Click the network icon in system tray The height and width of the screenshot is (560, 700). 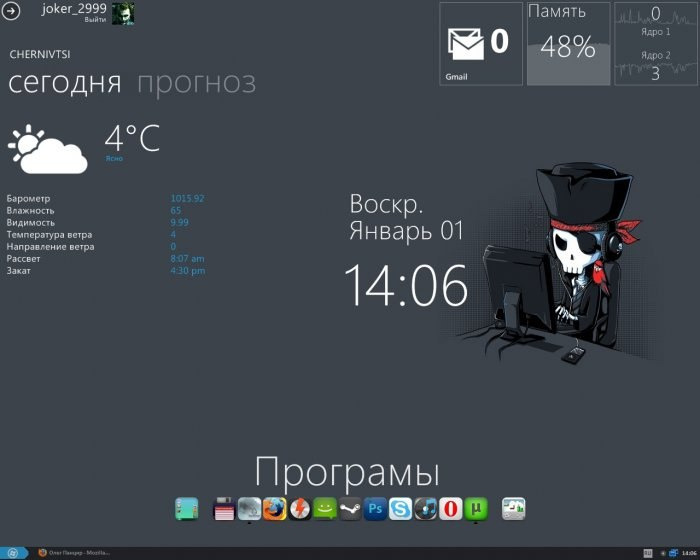674,553
